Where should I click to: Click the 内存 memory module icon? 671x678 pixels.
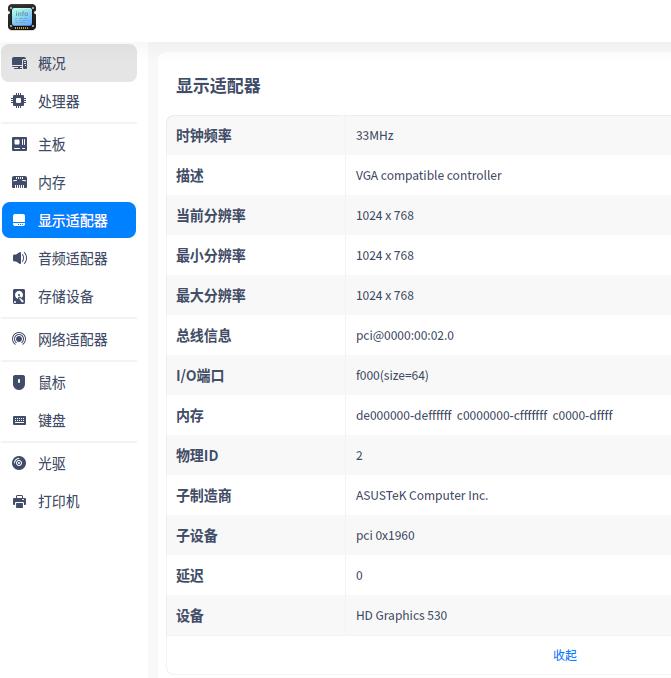click(x=19, y=182)
